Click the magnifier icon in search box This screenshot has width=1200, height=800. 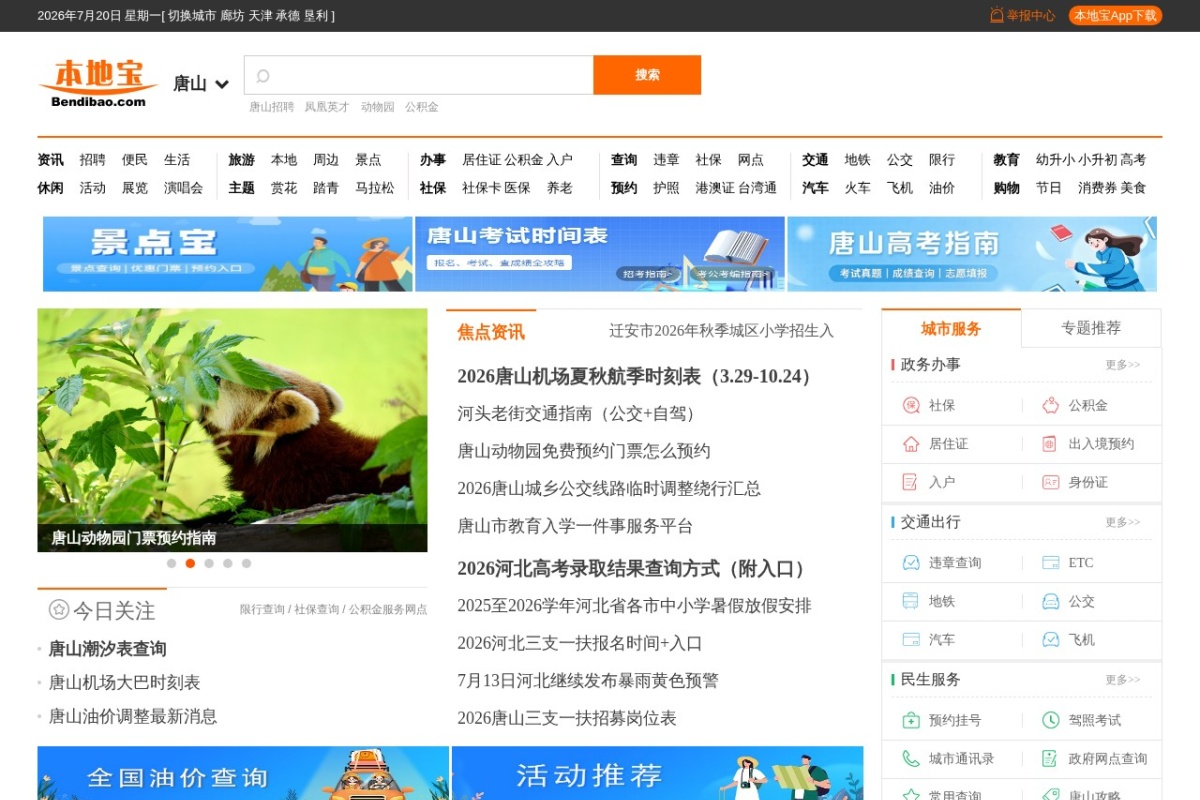point(263,76)
